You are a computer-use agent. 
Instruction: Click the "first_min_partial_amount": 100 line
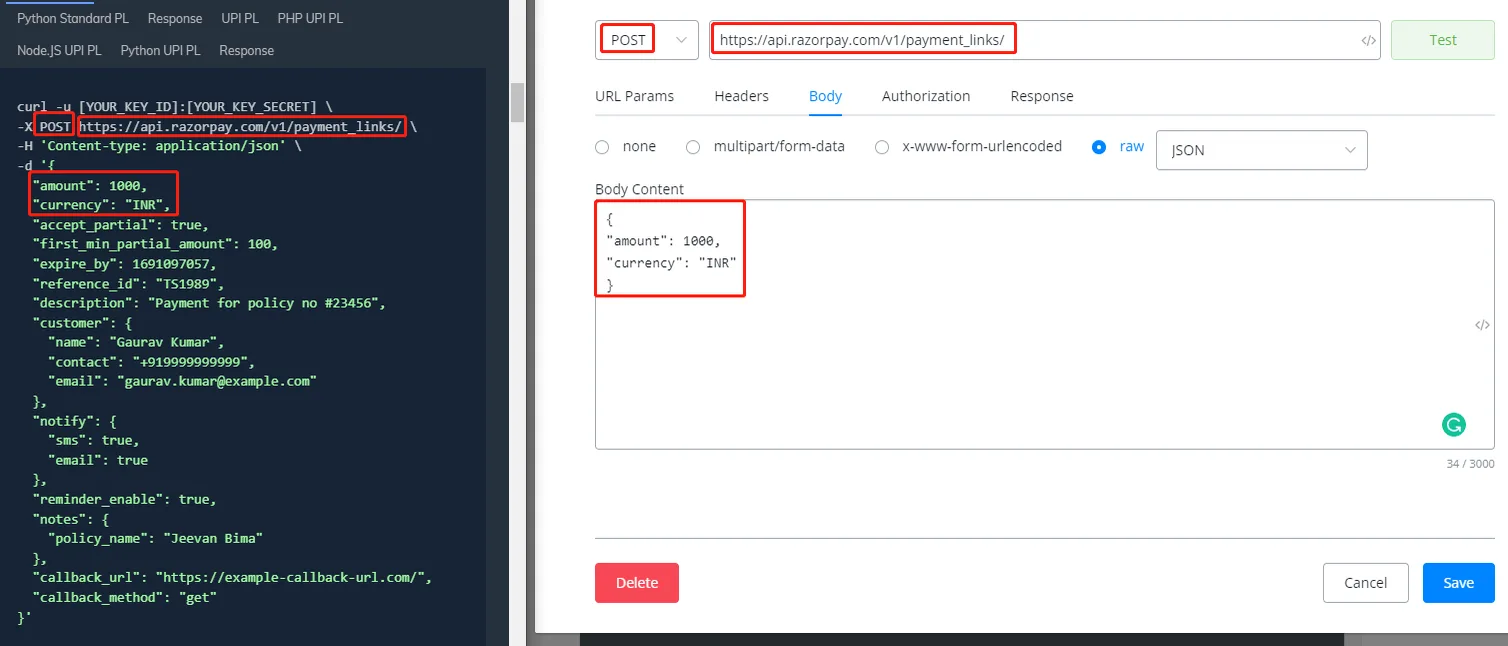tap(155, 244)
